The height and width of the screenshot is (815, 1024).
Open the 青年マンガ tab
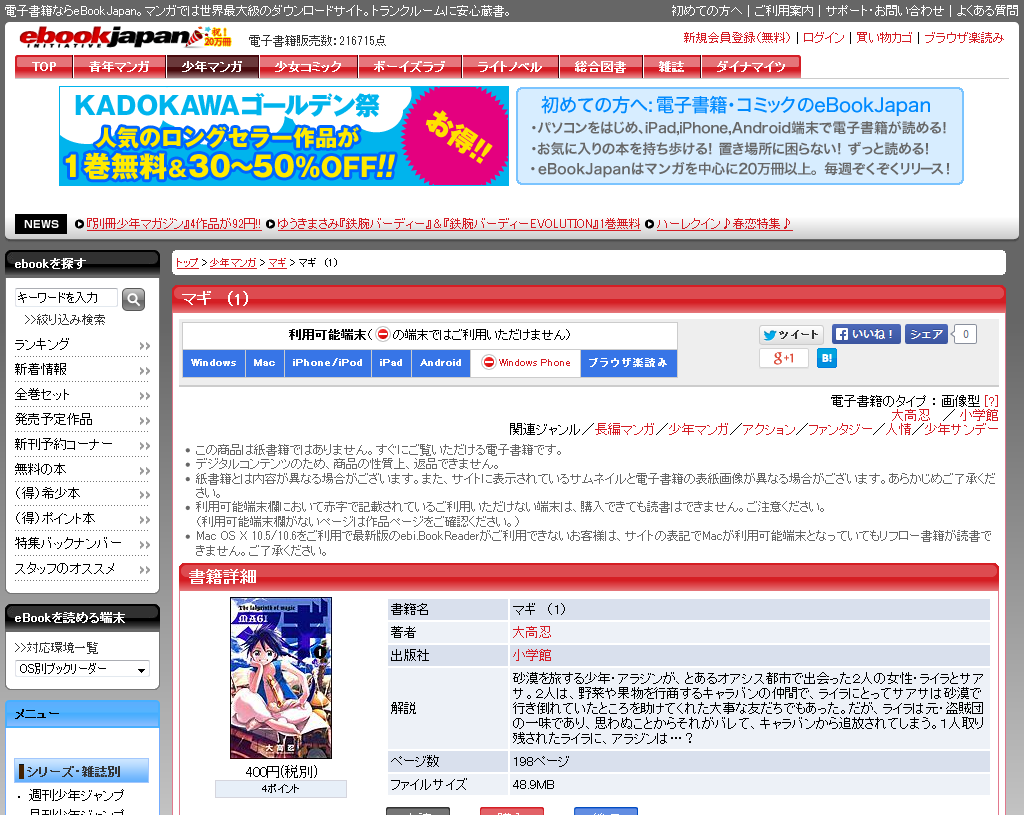(119, 67)
